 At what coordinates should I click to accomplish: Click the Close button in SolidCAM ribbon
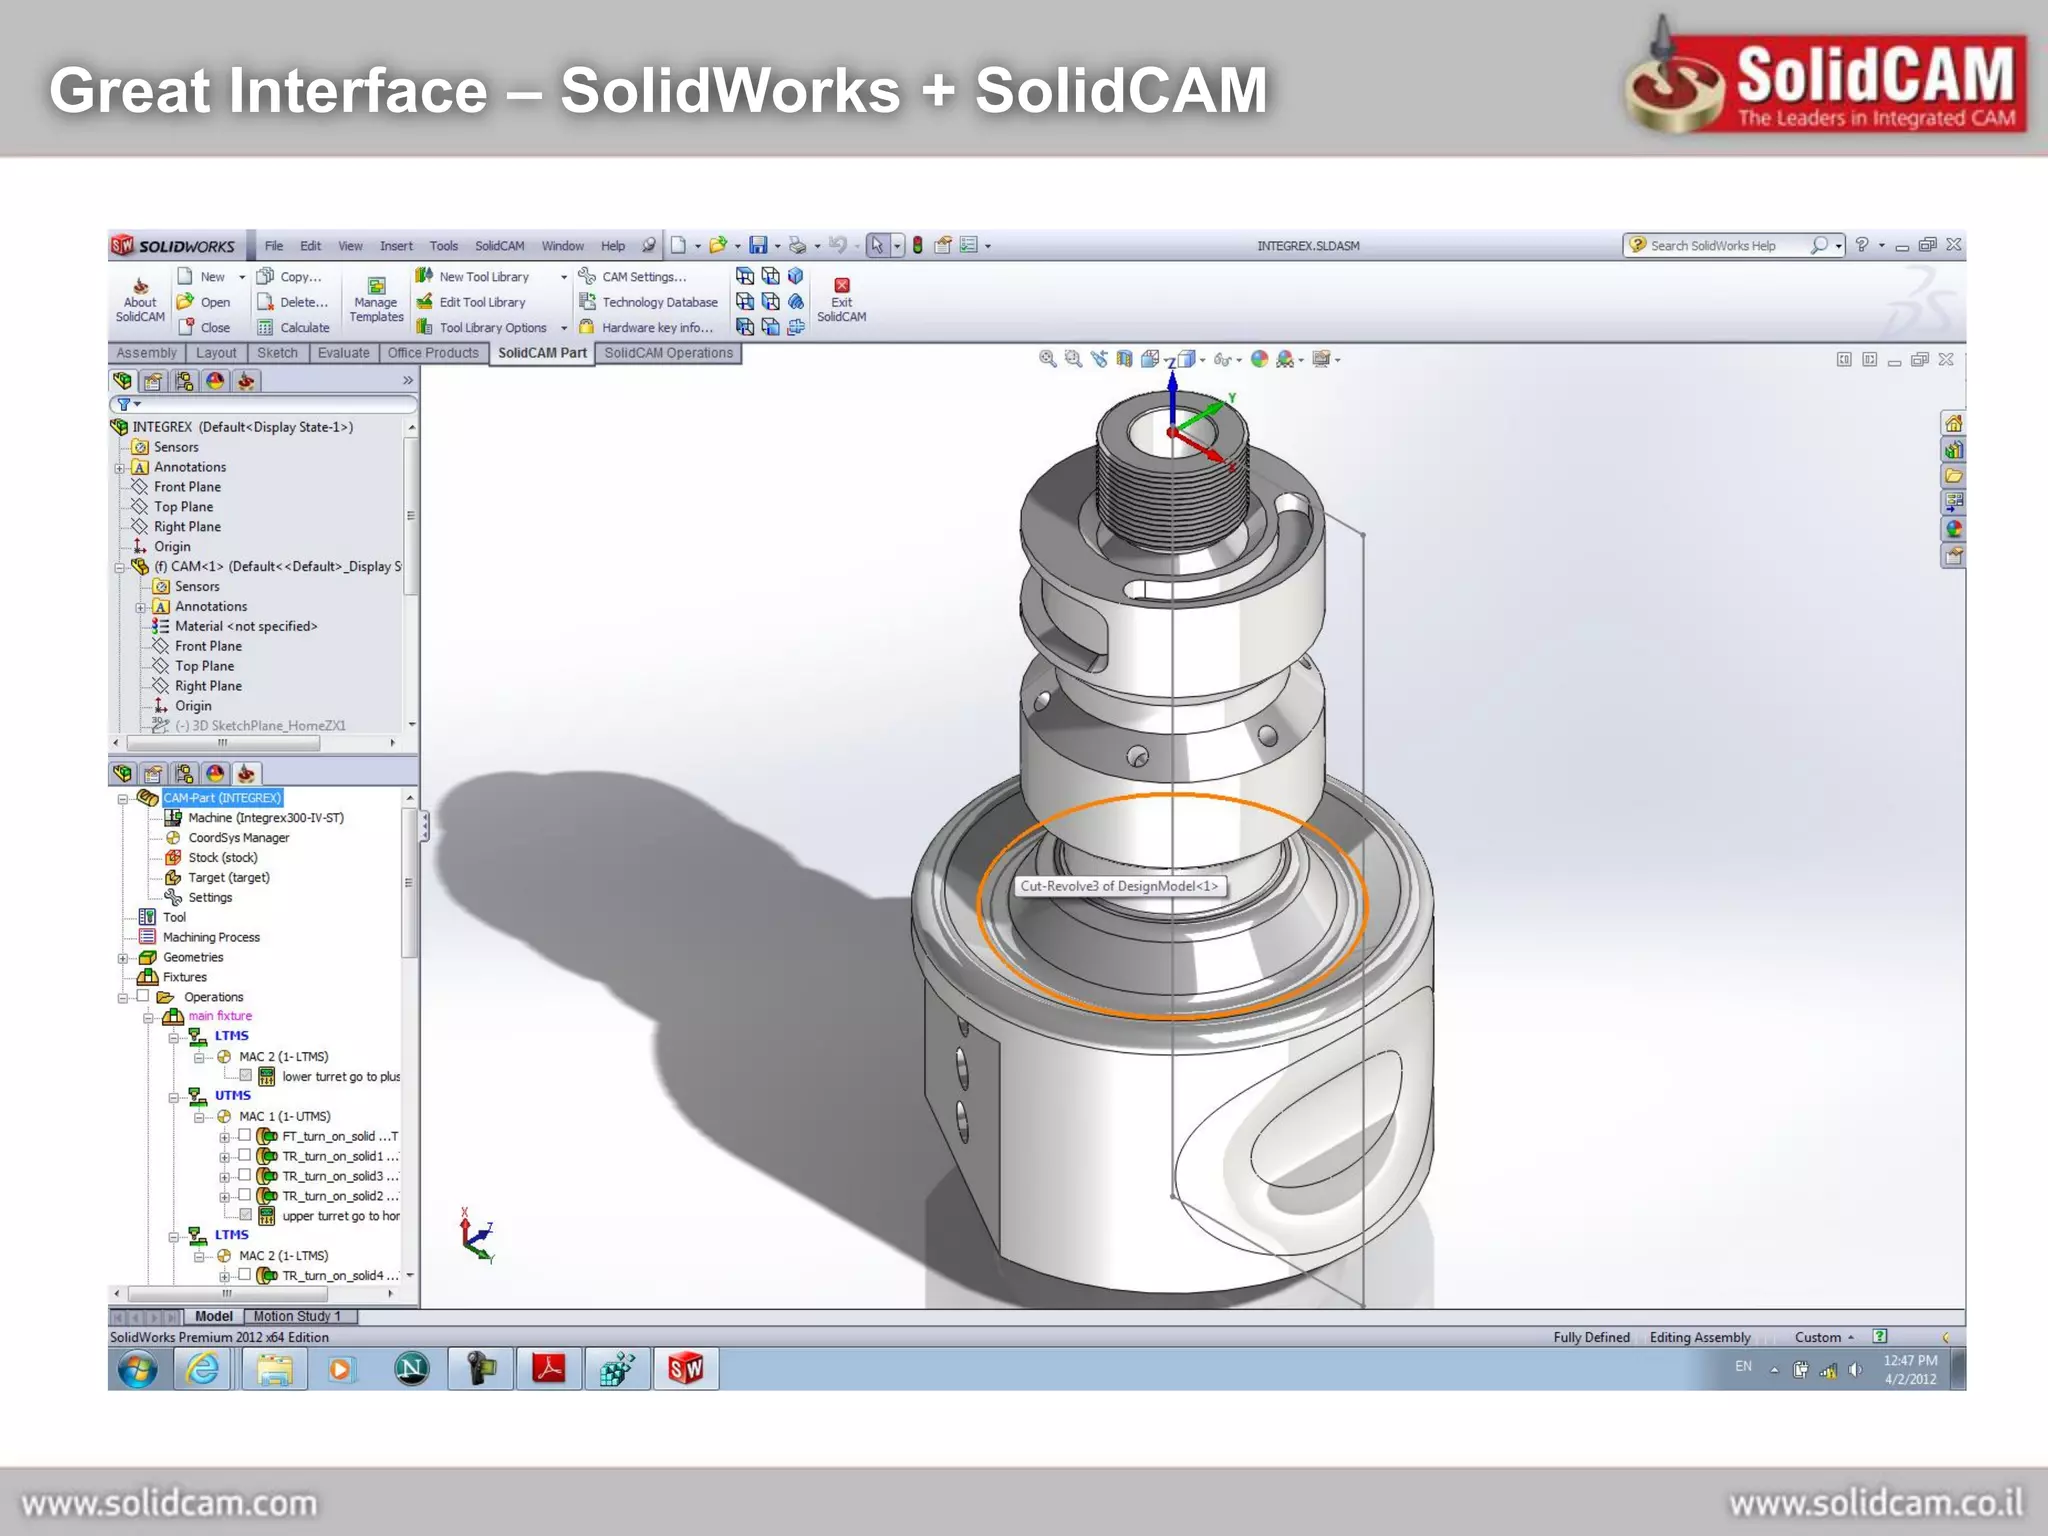click(205, 327)
